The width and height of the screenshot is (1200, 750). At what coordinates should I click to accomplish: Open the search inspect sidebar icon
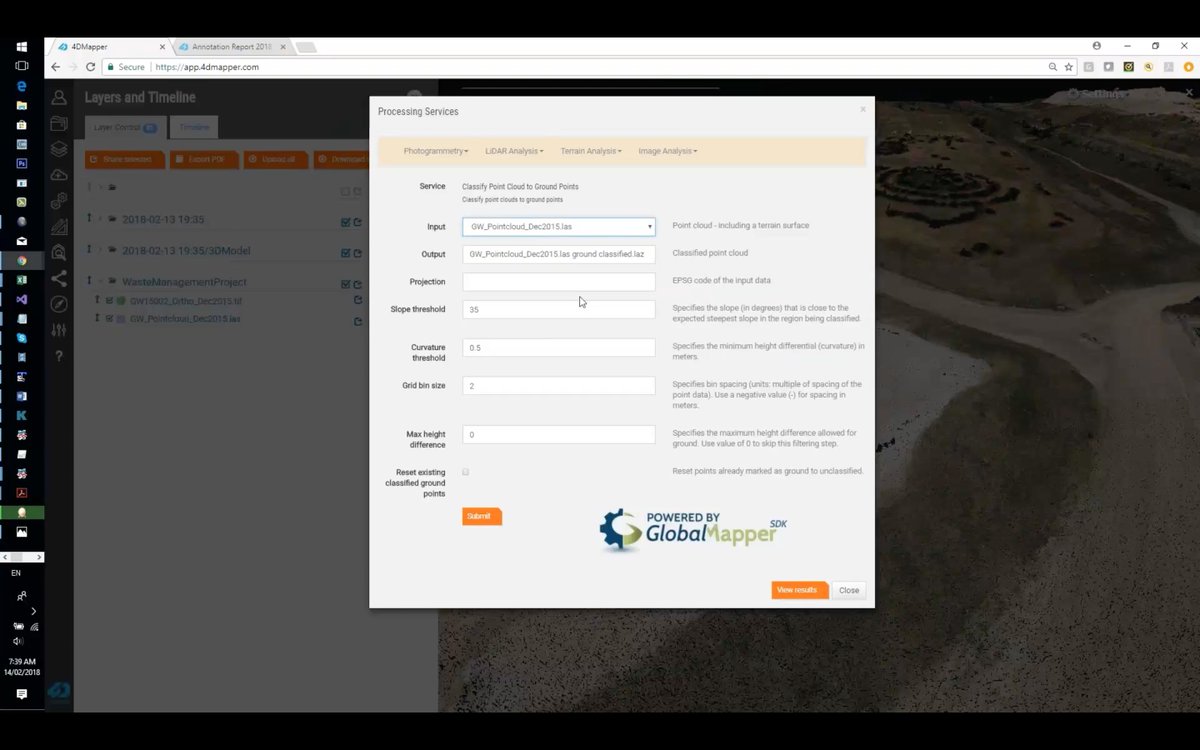coord(59,253)
